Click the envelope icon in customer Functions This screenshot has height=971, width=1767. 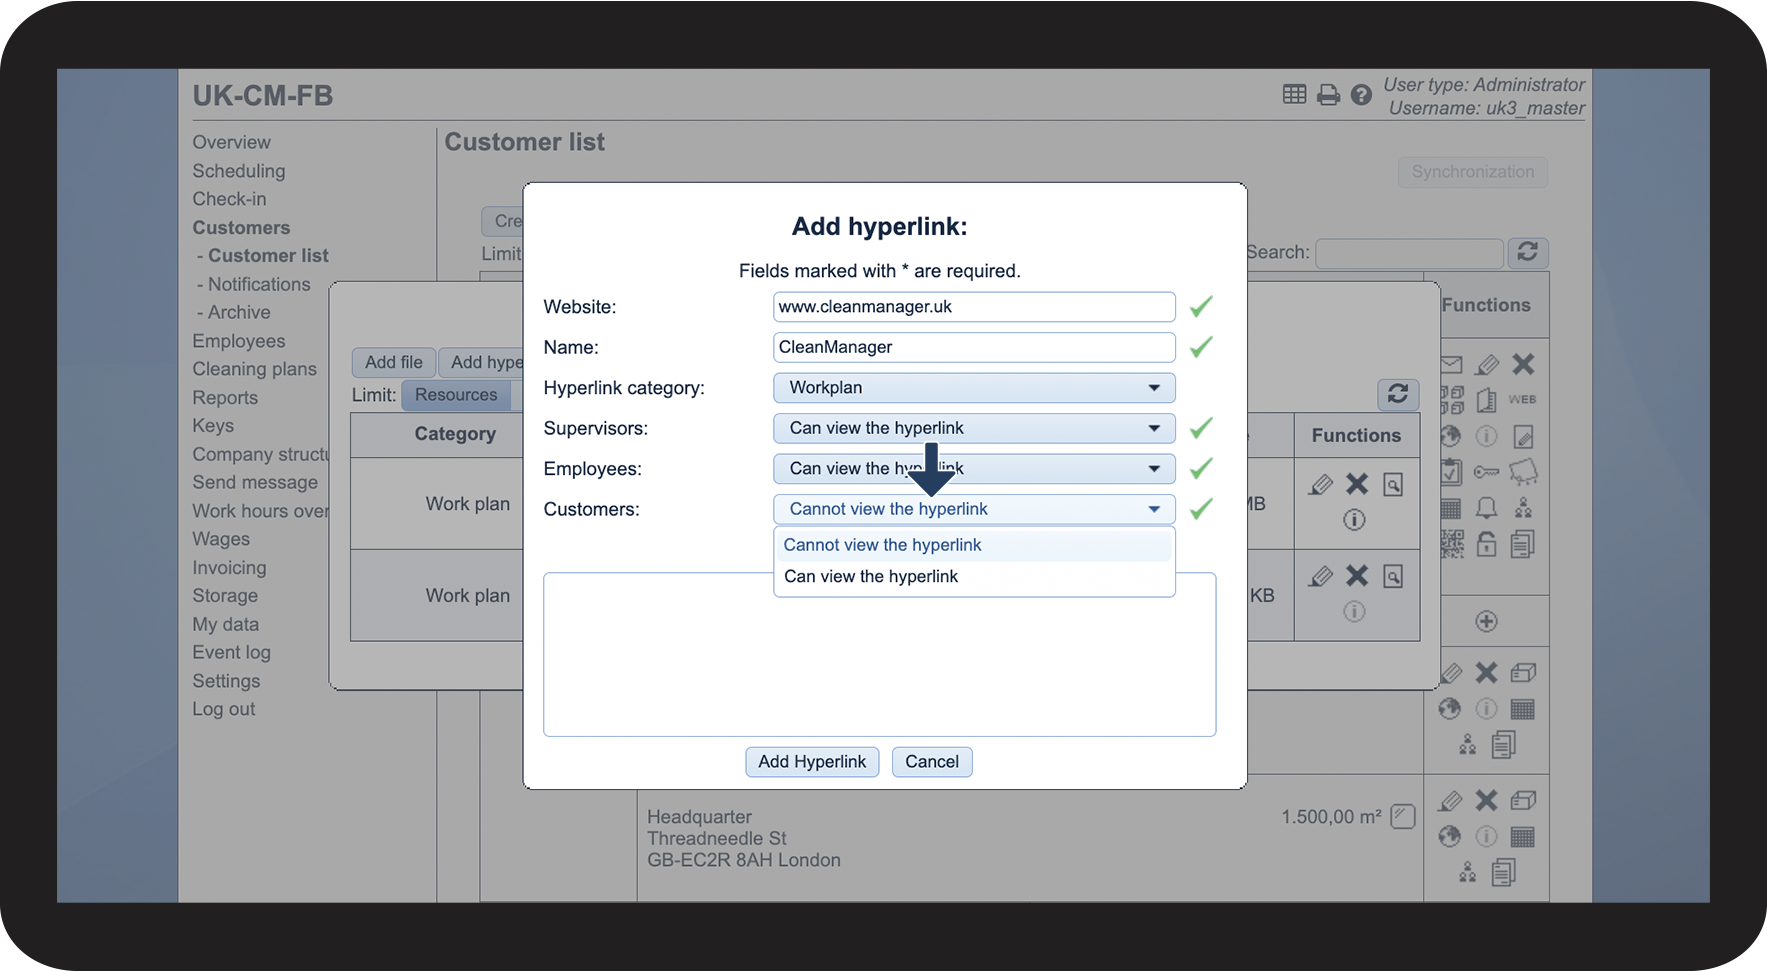coord(1451,364)
